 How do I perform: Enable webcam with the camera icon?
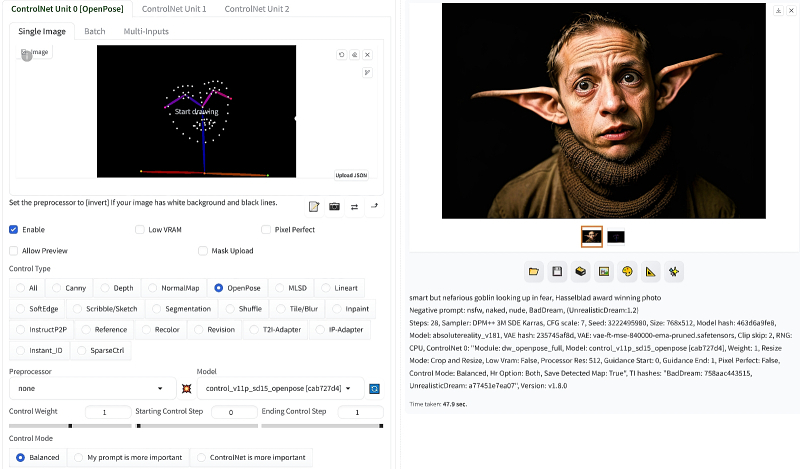coord(334,206)
